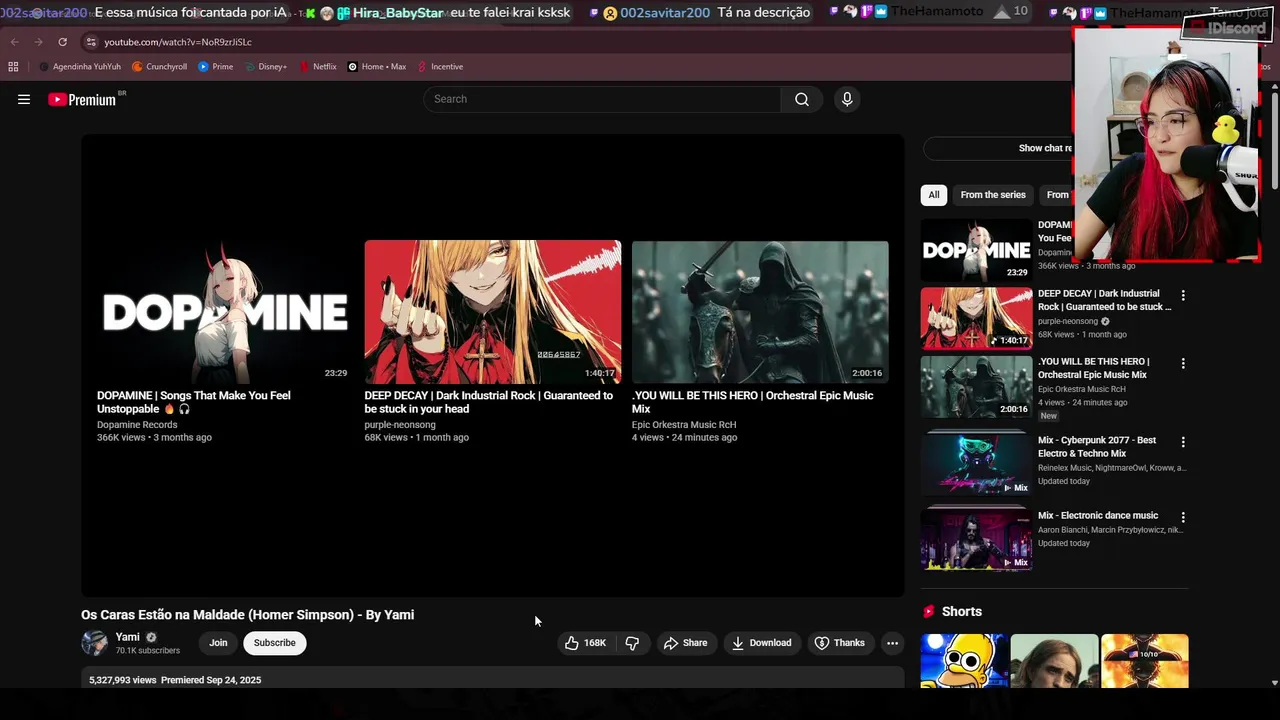Click Dopamine Records channel name in endscreen
Image resolution: width=1280 pixels, height=720 pixels.
pos(137,425)
